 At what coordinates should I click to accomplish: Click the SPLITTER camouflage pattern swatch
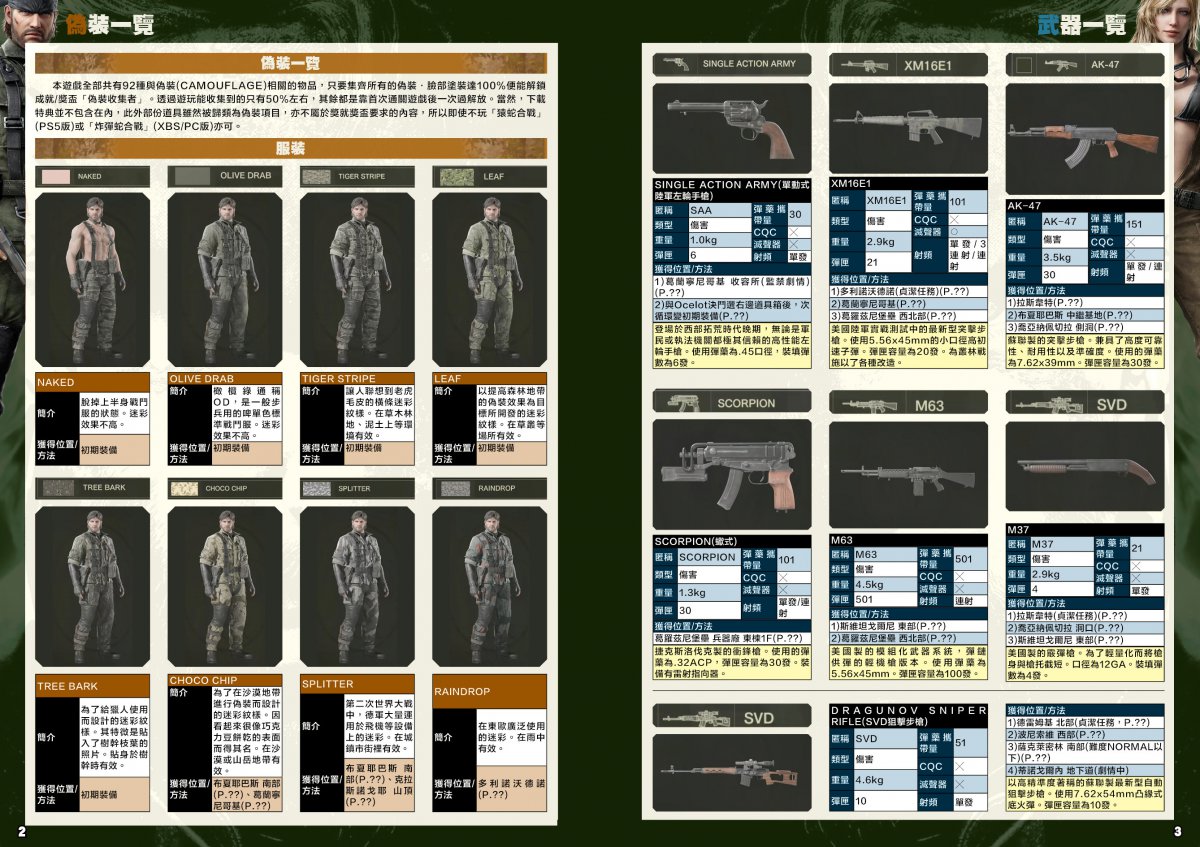coord(316,489)
